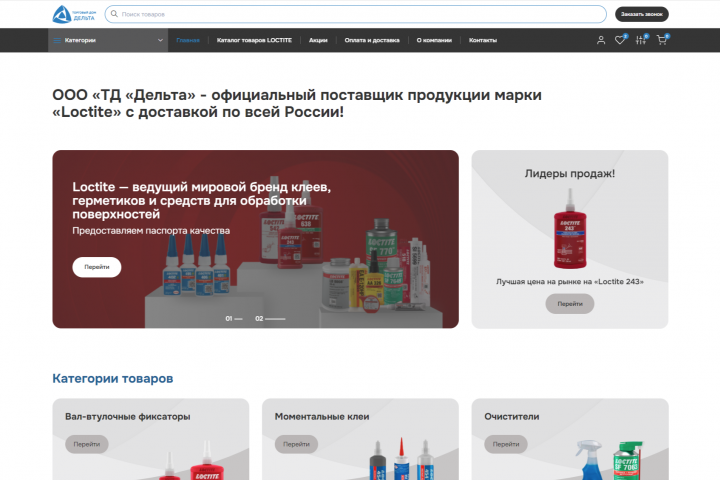Click the Категории товаров heading
The width and height of the screenshot is (720, 480).
point(112,378)
